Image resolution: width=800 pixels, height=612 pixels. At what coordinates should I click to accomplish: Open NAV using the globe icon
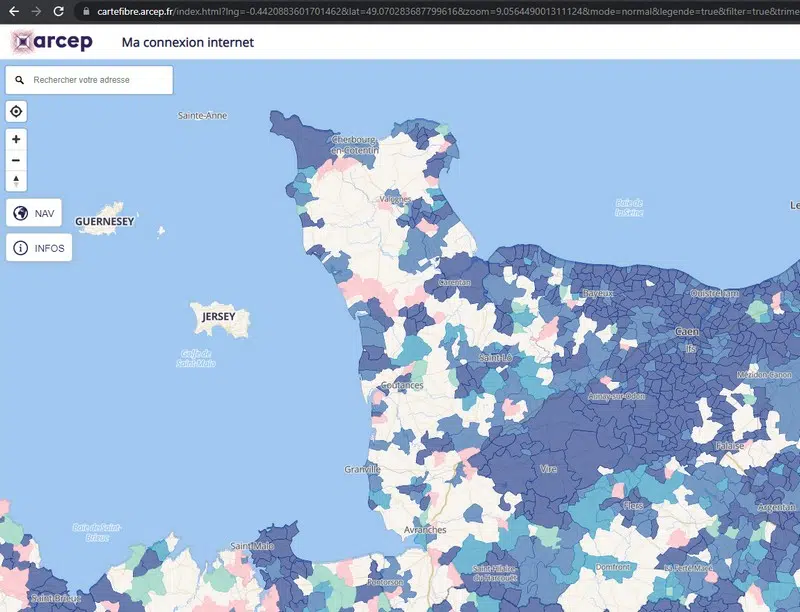click(21, 212)
